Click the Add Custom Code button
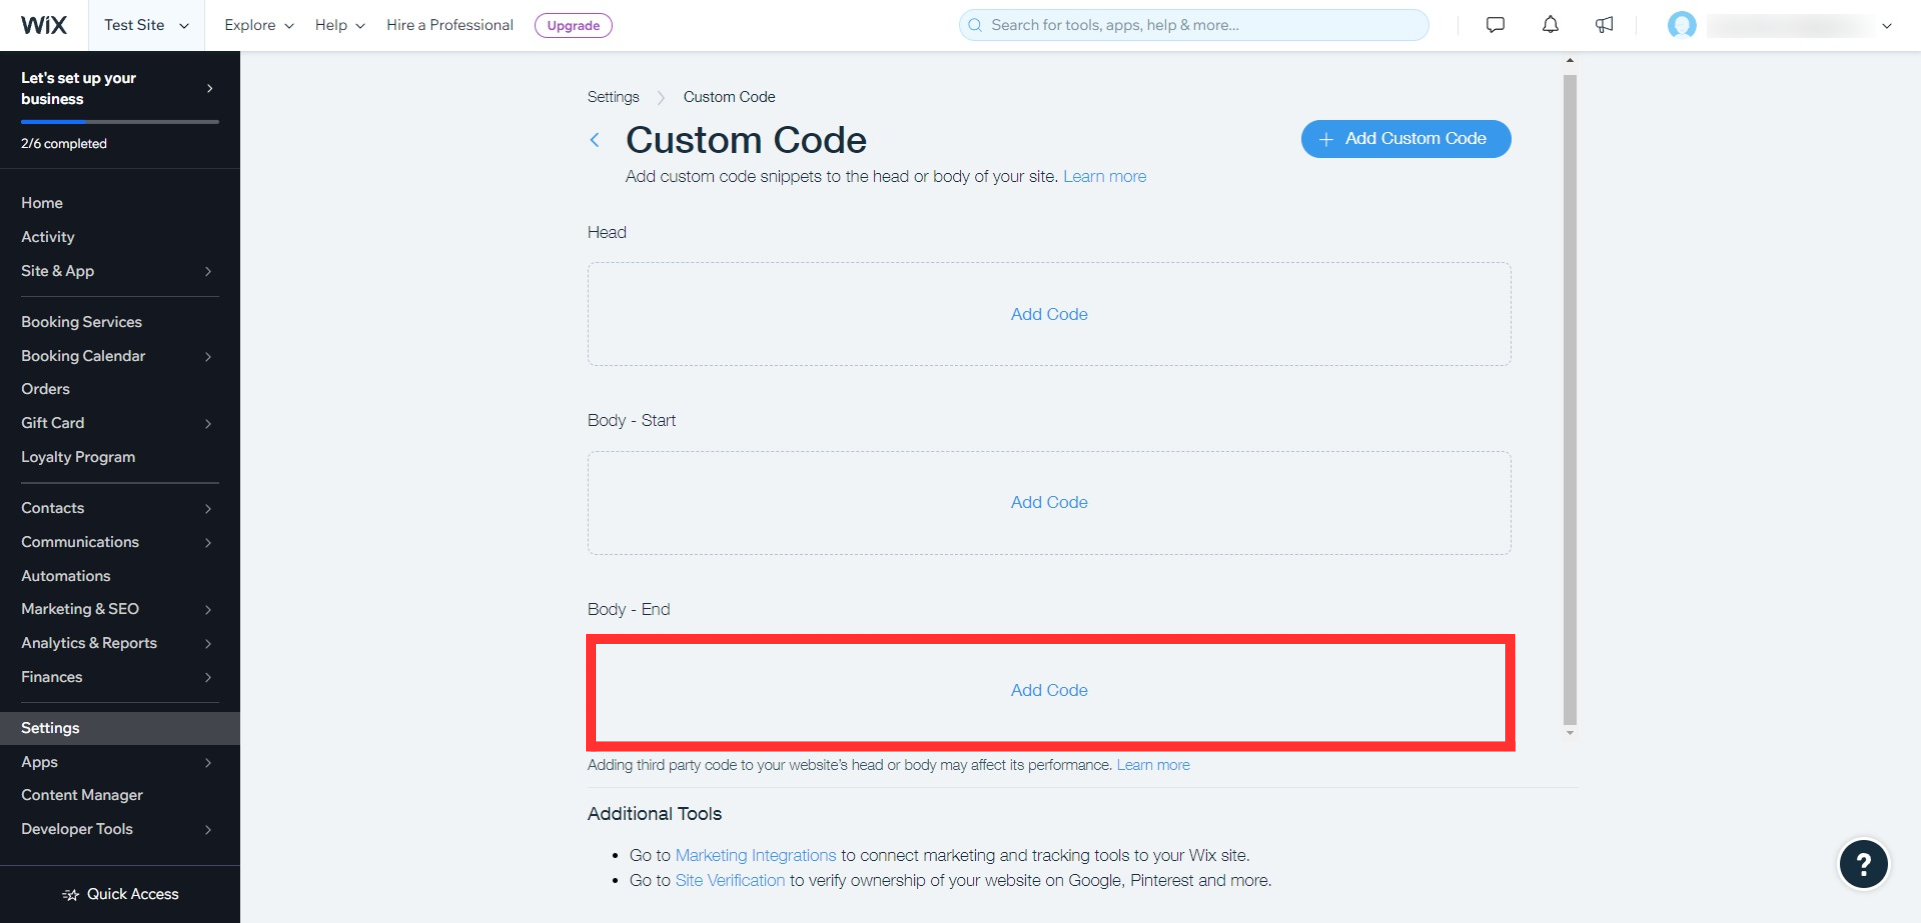Viewport: 1921px width, 923px height. 1405,139
